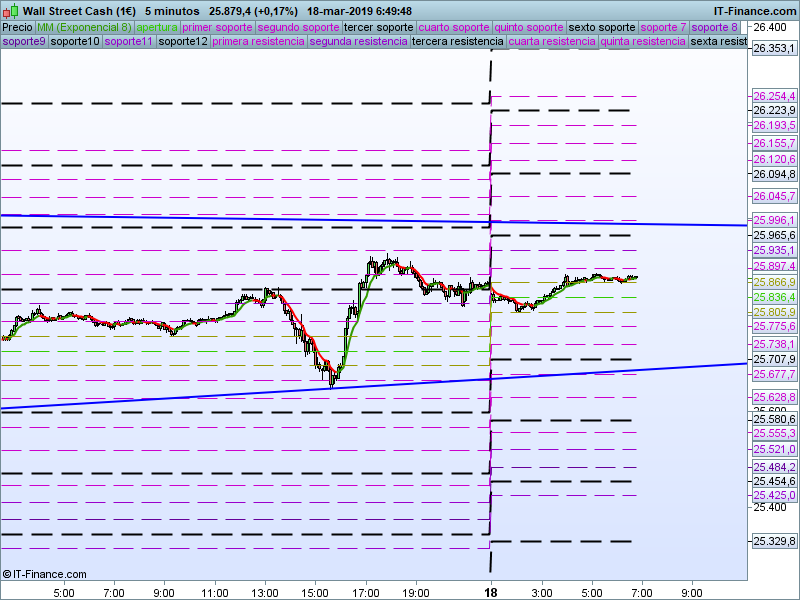
Task: Select the Precio indicator label
Action: pos(17,27)
